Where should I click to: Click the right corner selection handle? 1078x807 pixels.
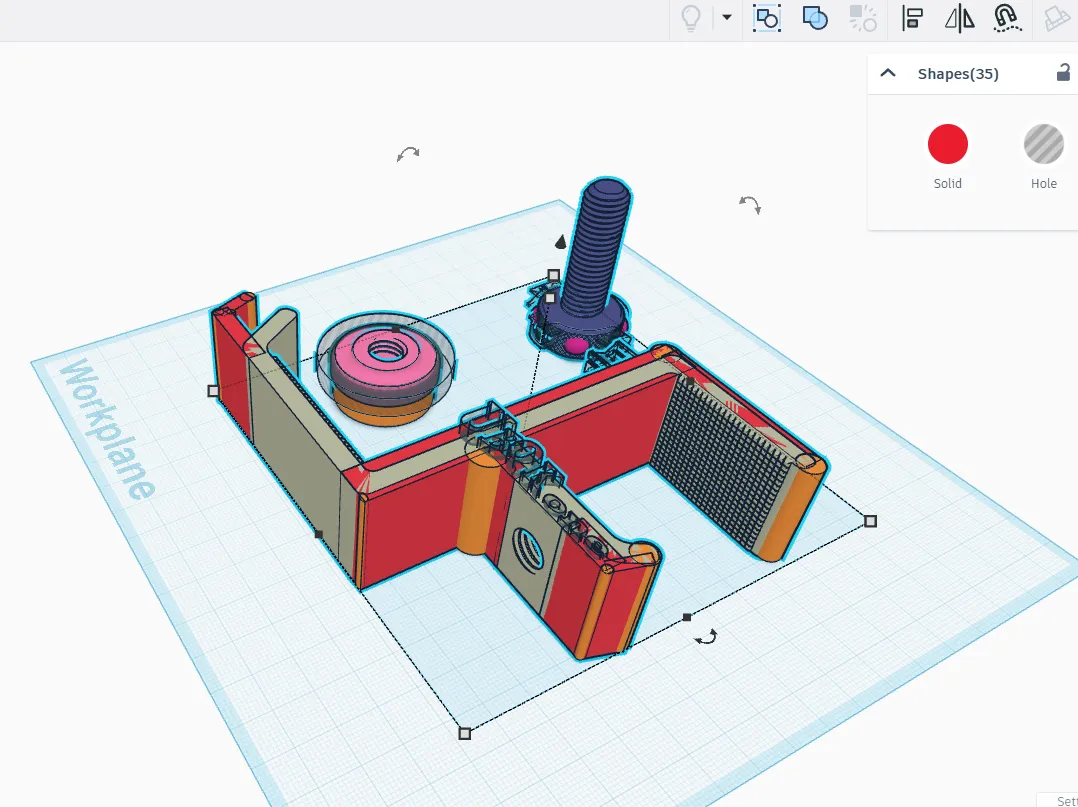click(x=870, y=521)
